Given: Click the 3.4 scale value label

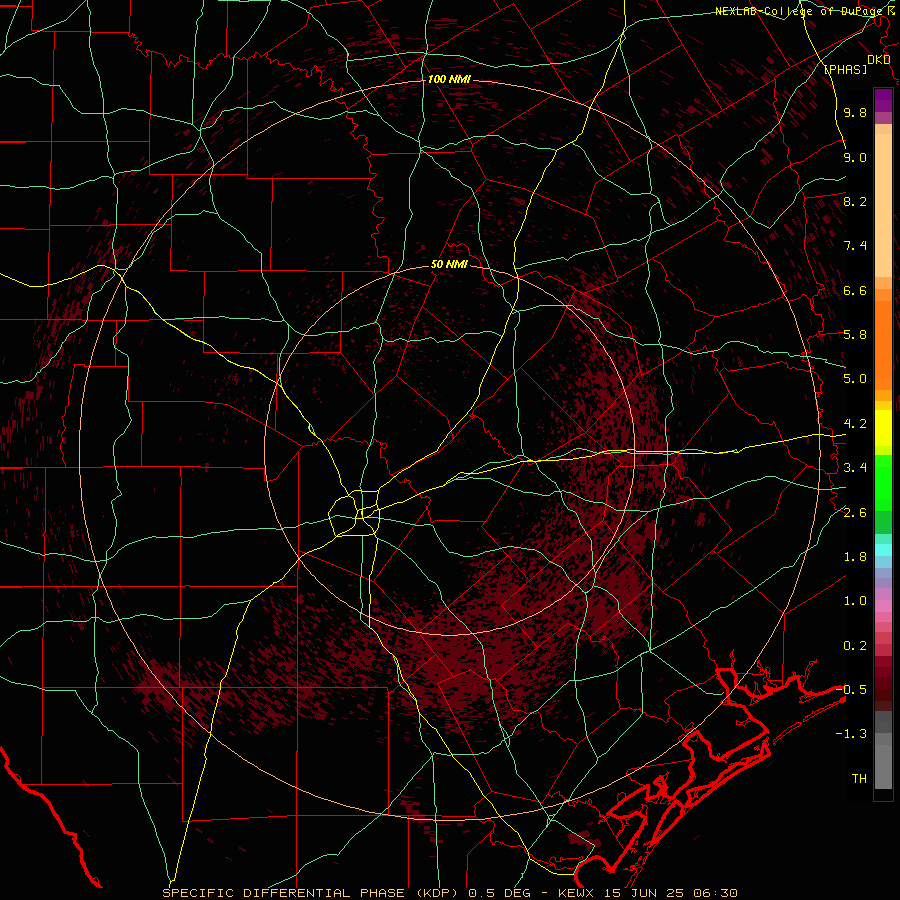Looking at the screenshot, I should 855,468.
